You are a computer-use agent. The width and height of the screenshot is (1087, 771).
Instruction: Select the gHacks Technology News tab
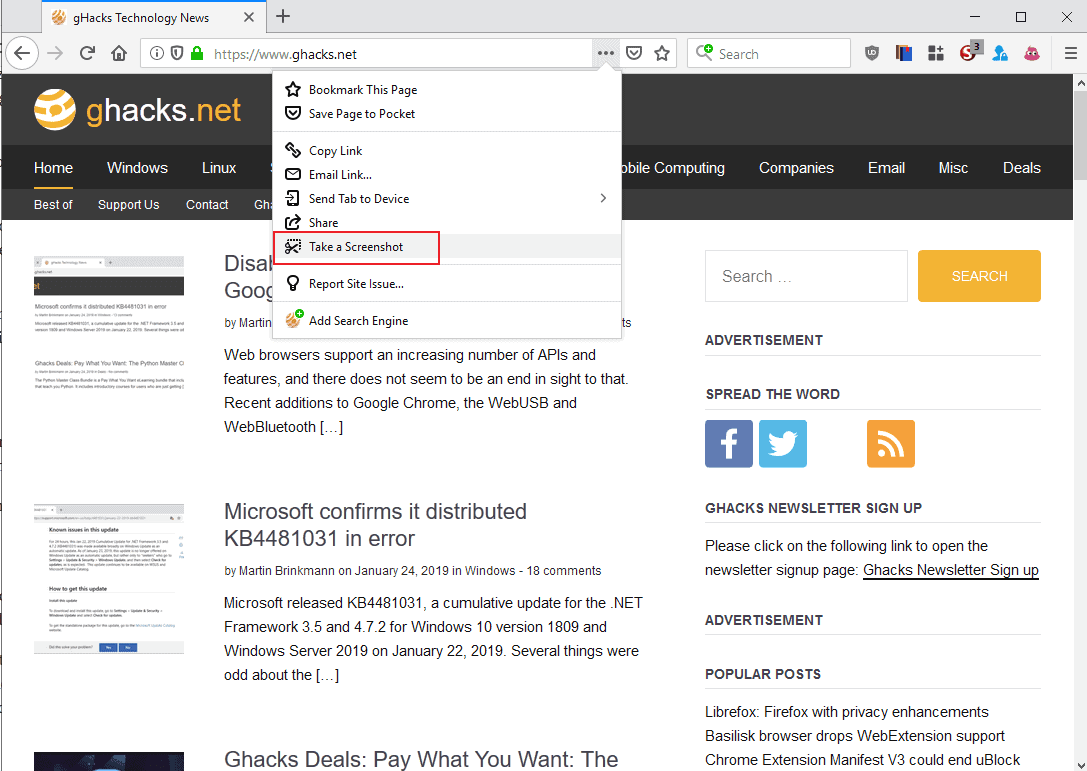[154, 17]
